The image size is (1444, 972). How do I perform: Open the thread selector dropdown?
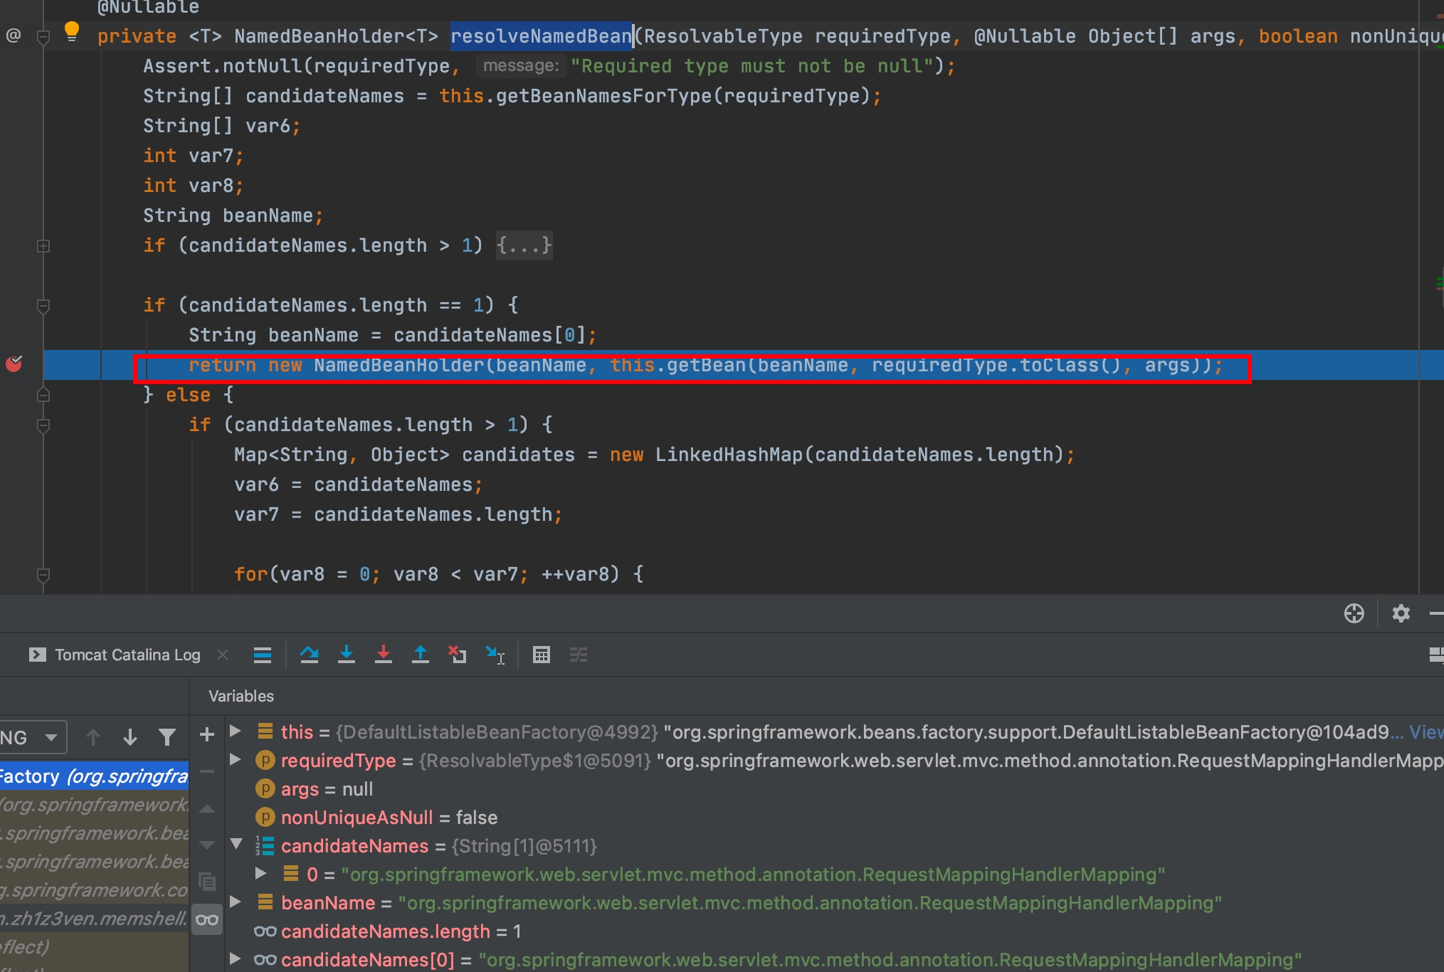33,738
